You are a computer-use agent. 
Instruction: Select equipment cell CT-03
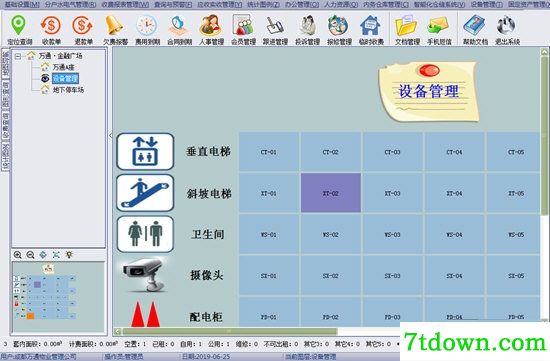[393, 152]
